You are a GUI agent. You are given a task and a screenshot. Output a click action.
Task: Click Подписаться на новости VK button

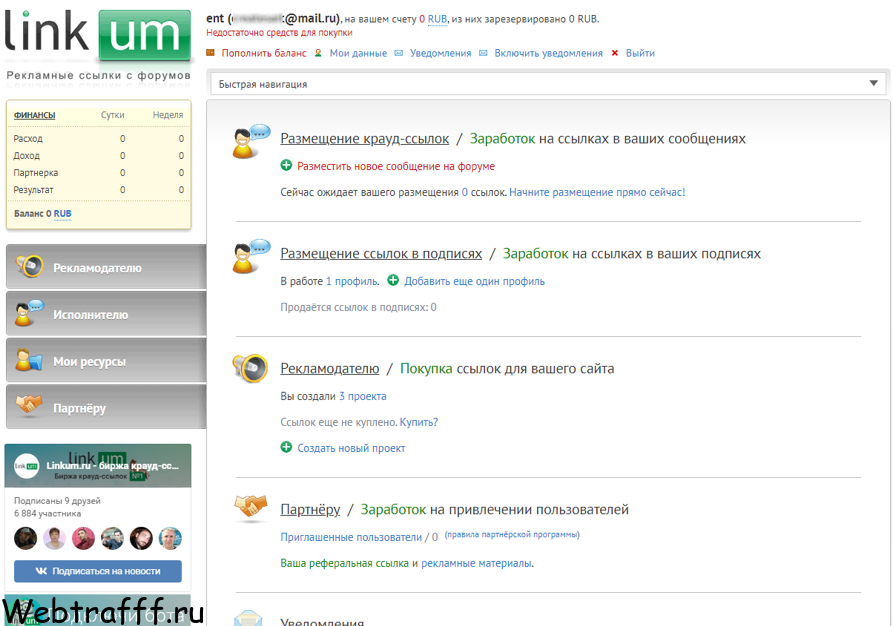click(98, 571)
